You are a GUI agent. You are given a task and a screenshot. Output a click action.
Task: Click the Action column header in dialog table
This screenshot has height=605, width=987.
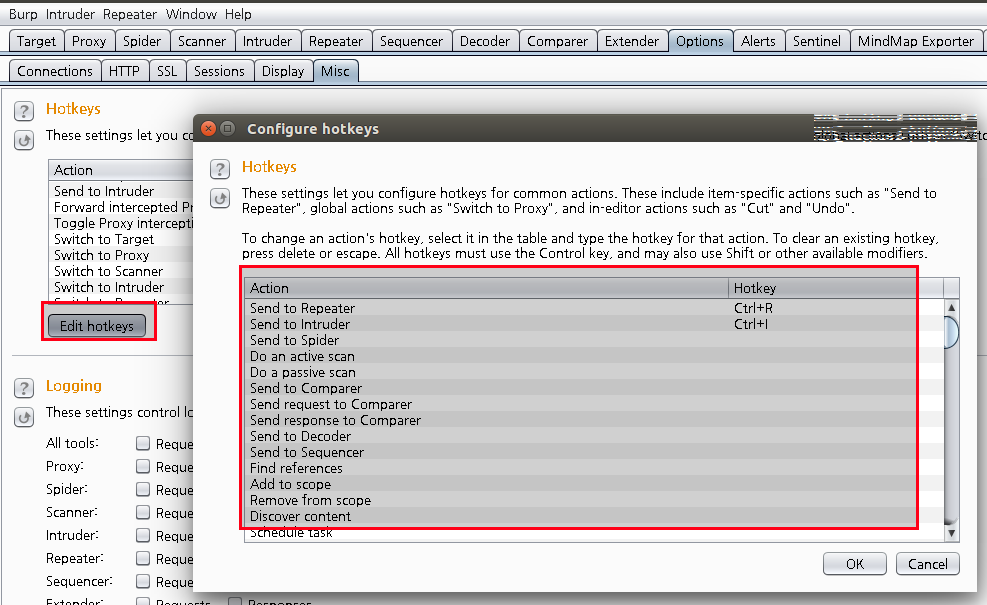coord(487,288)
